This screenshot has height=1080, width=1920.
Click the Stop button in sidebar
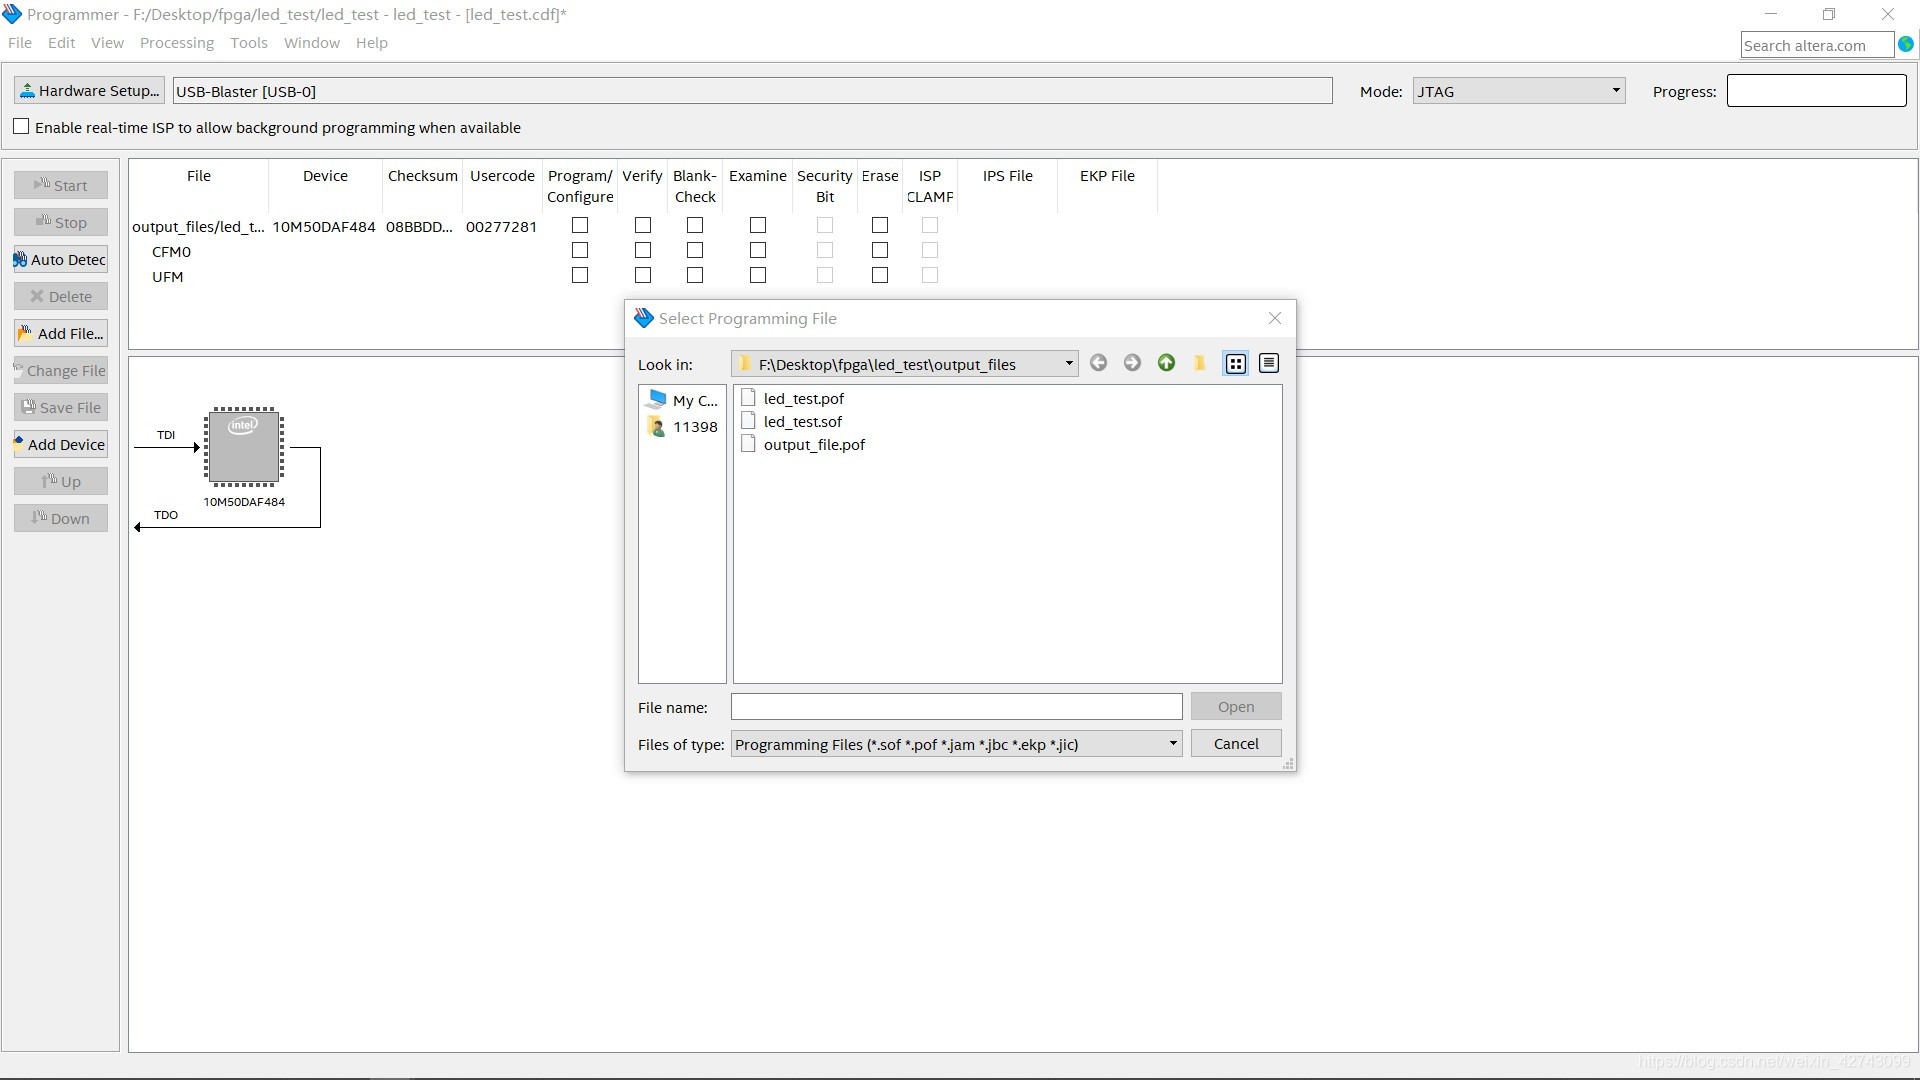tap(61, 222)
